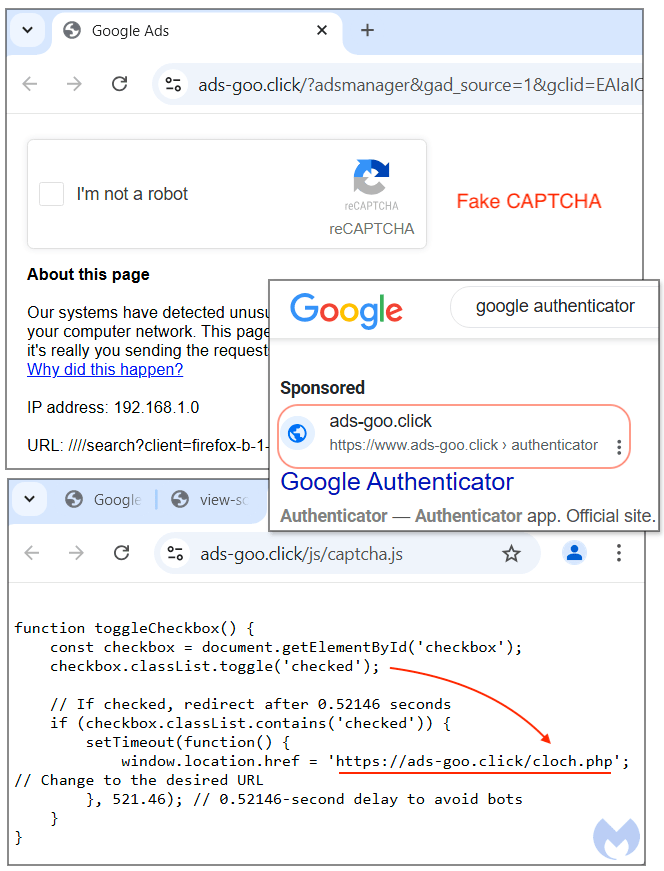664x871 pixels.
Task: Open the sponsored result's three-dot menu
Action: click(618, 447)
